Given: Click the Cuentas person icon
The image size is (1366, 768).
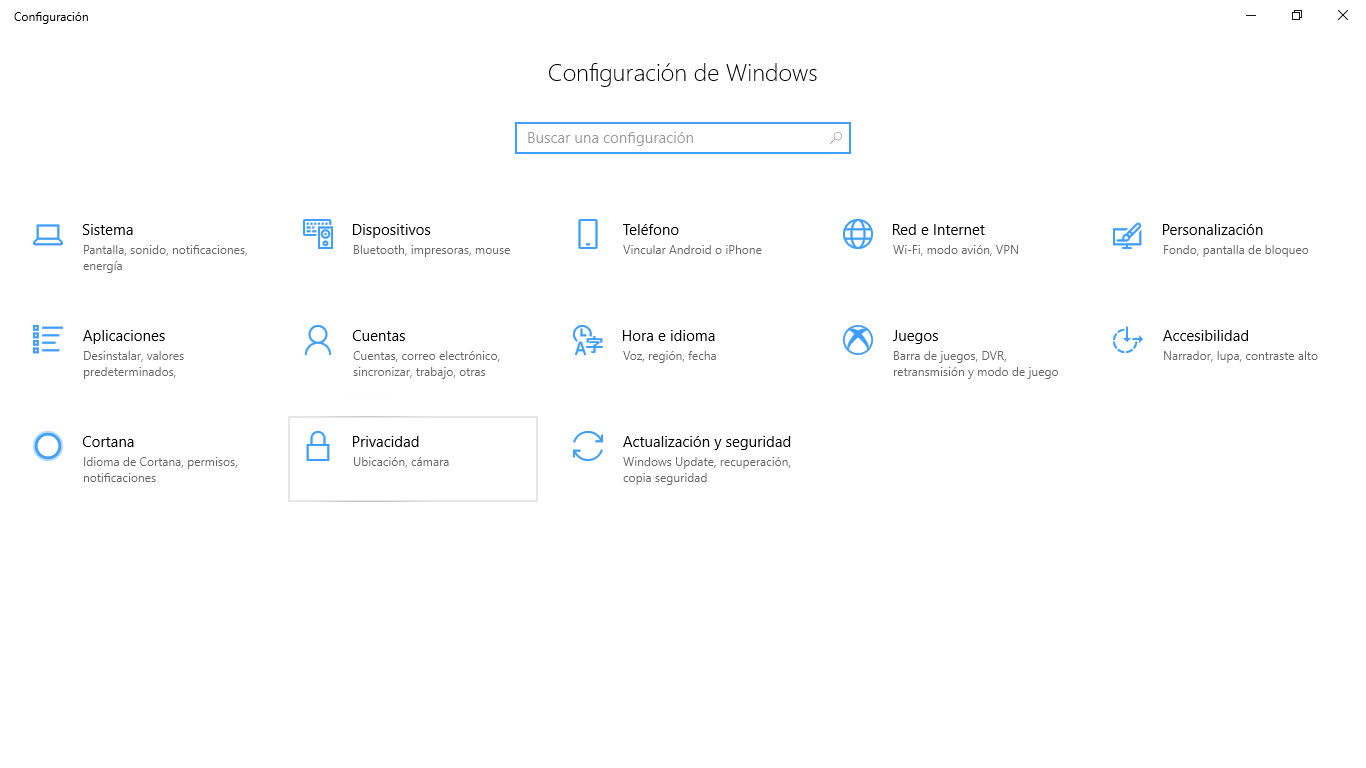Looking at the screenshot, I should click(x=318, y=340).
